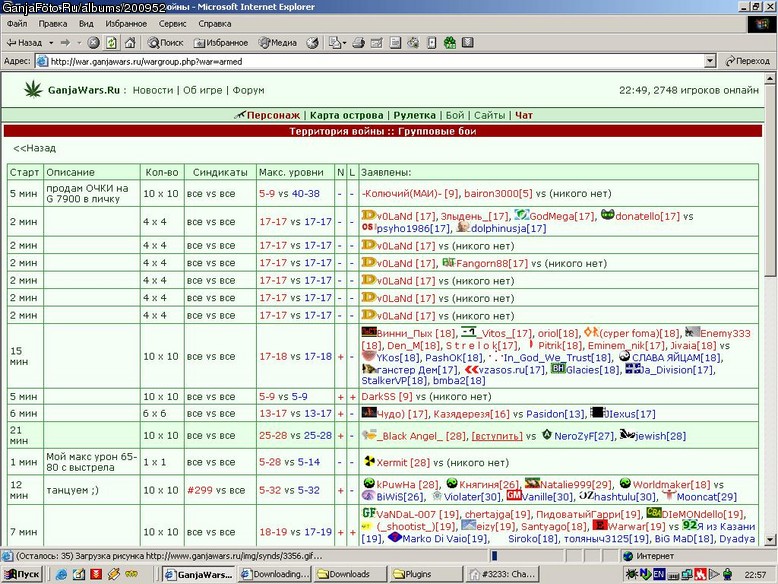The image size is (778, 584).
Task: Click the <<Назад back link
Action: point(34,148)
